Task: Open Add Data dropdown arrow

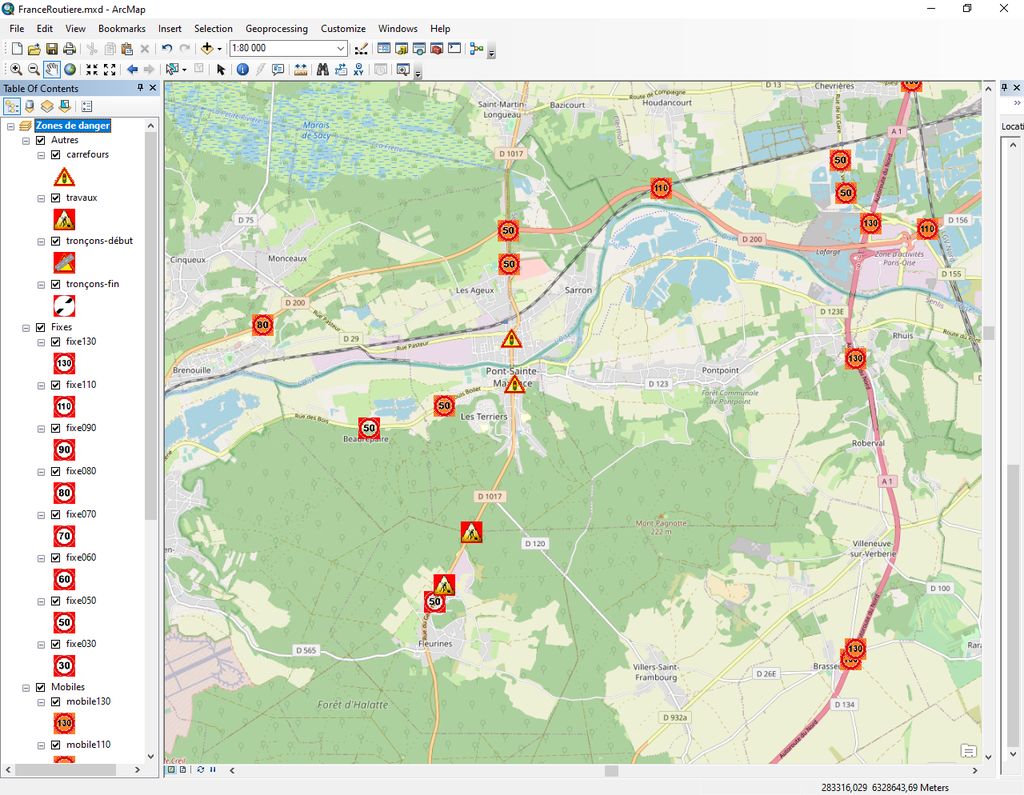Action: point(219,48)
